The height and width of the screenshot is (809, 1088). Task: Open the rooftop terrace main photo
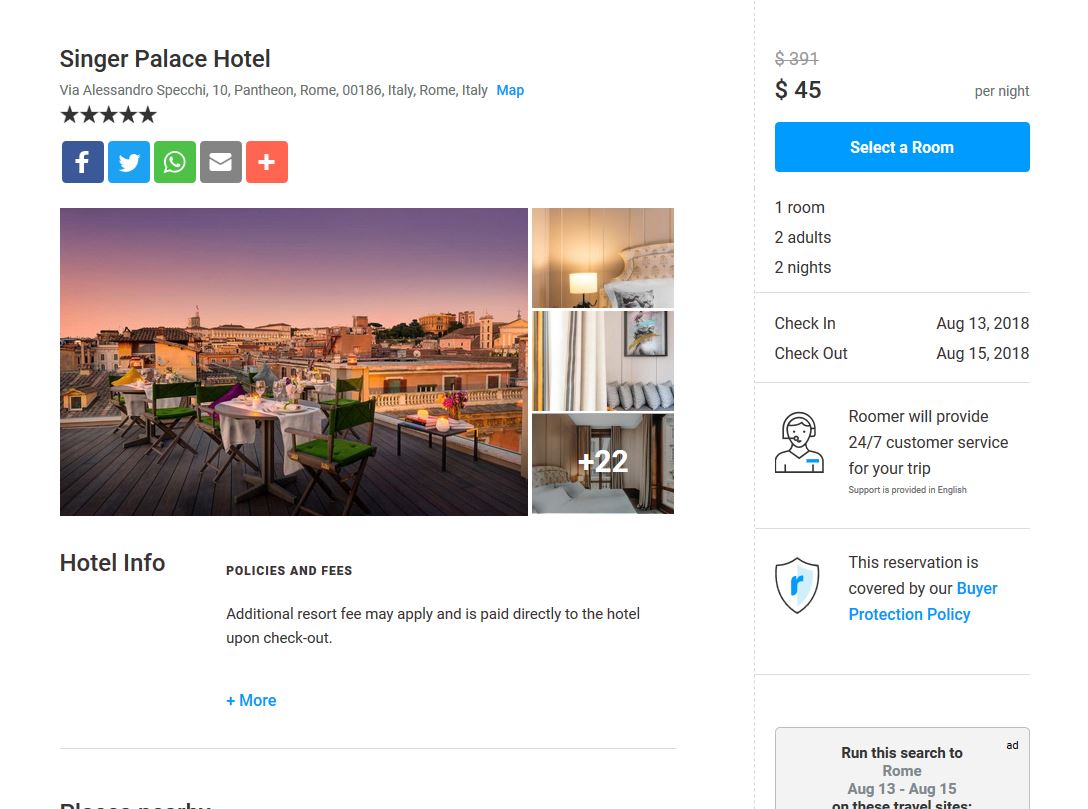click(294, 361)
